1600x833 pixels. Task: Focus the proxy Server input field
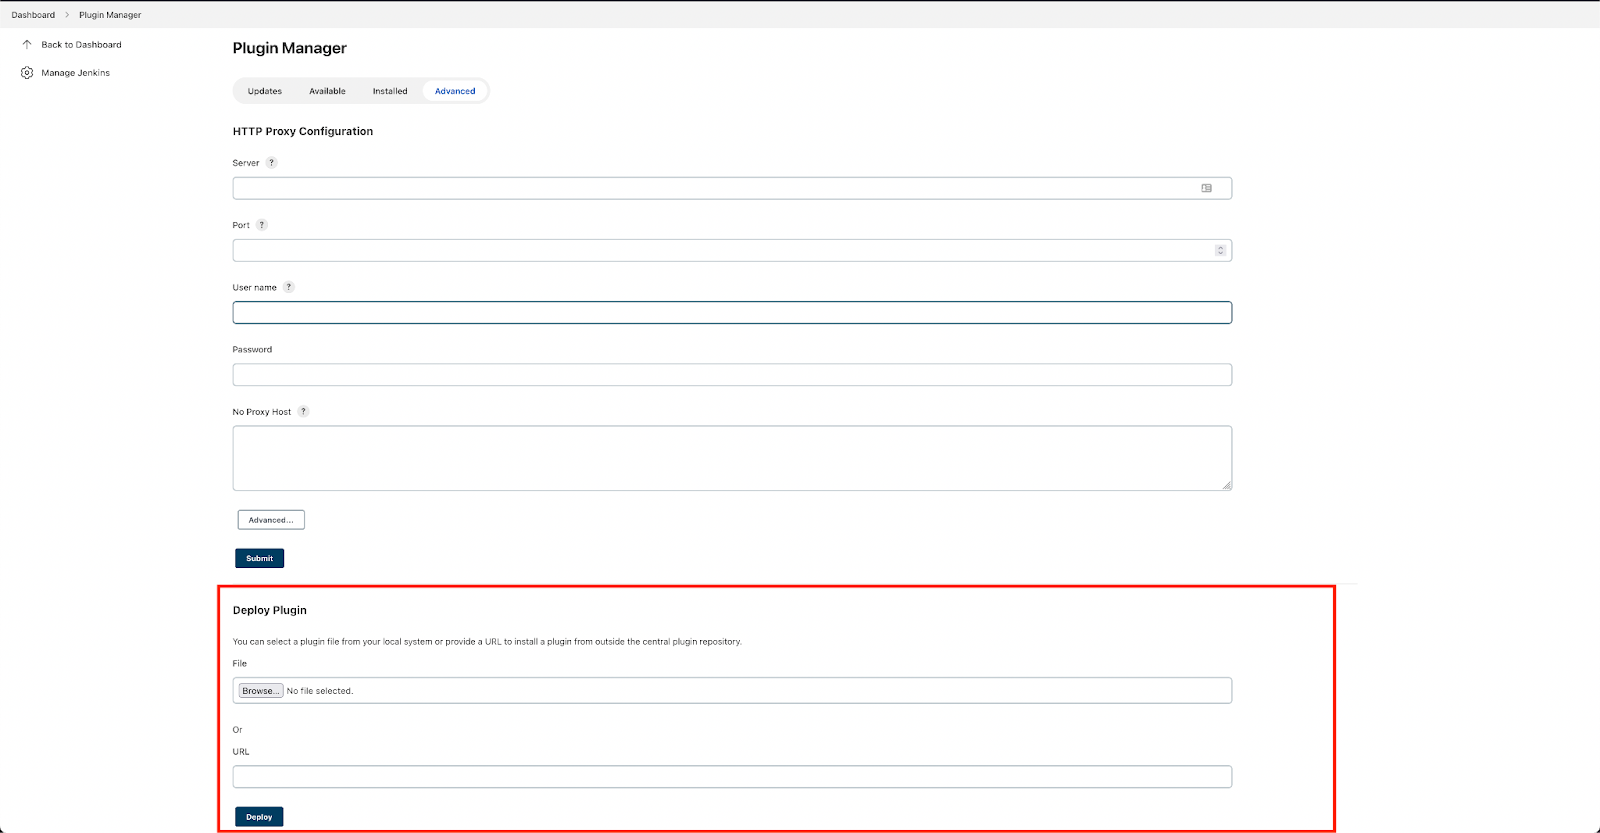tap(732, 188)
